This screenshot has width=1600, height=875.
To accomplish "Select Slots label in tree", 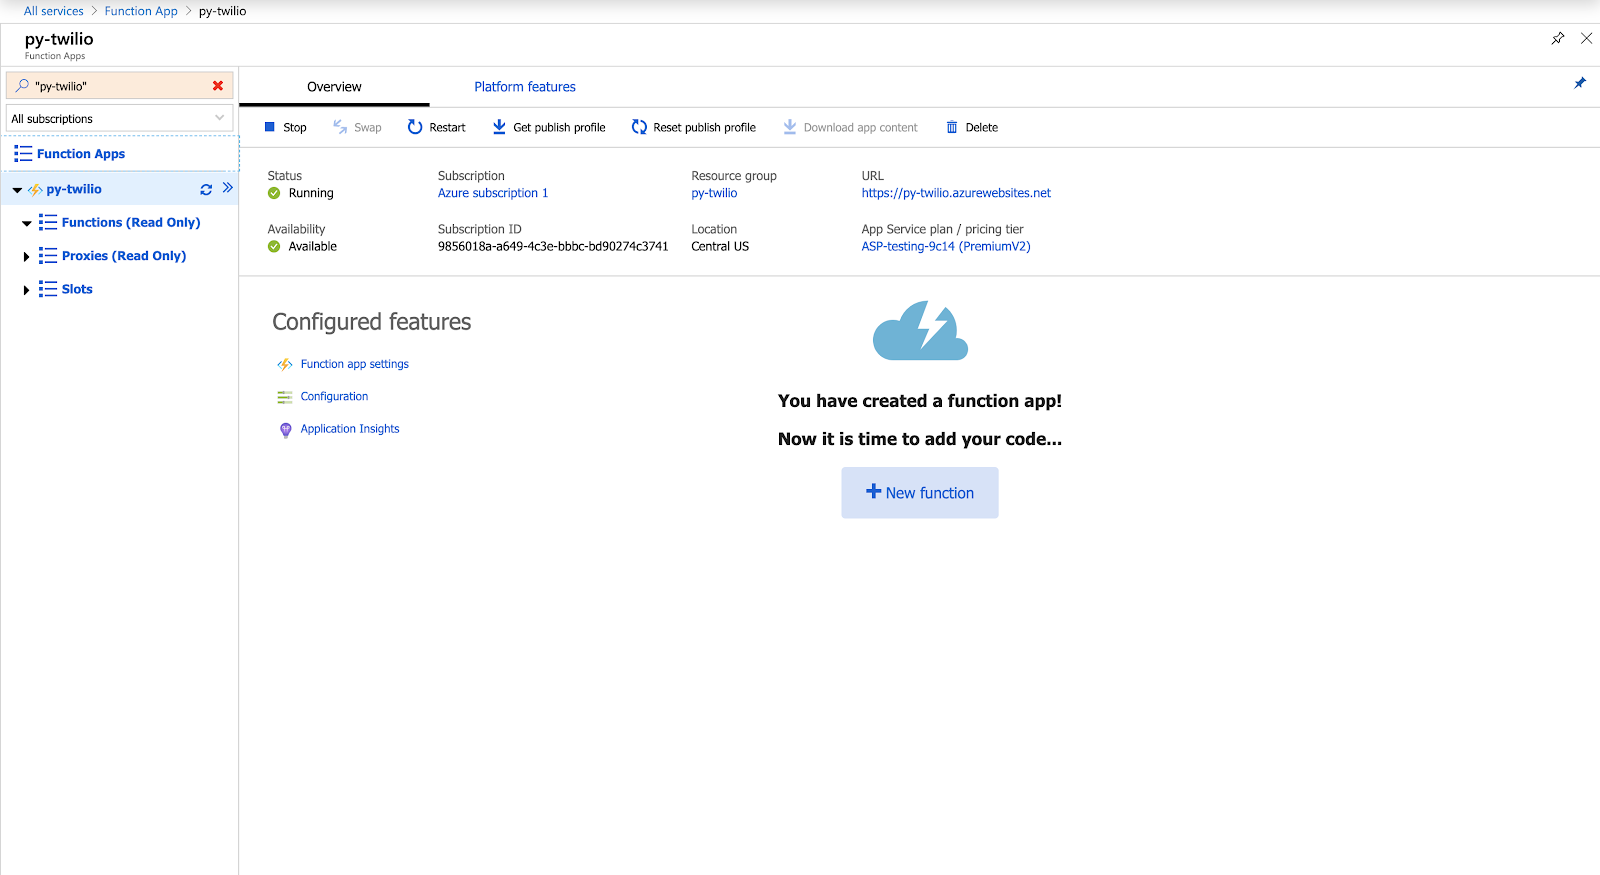I will pyautogui.click(x=77, y=289).
